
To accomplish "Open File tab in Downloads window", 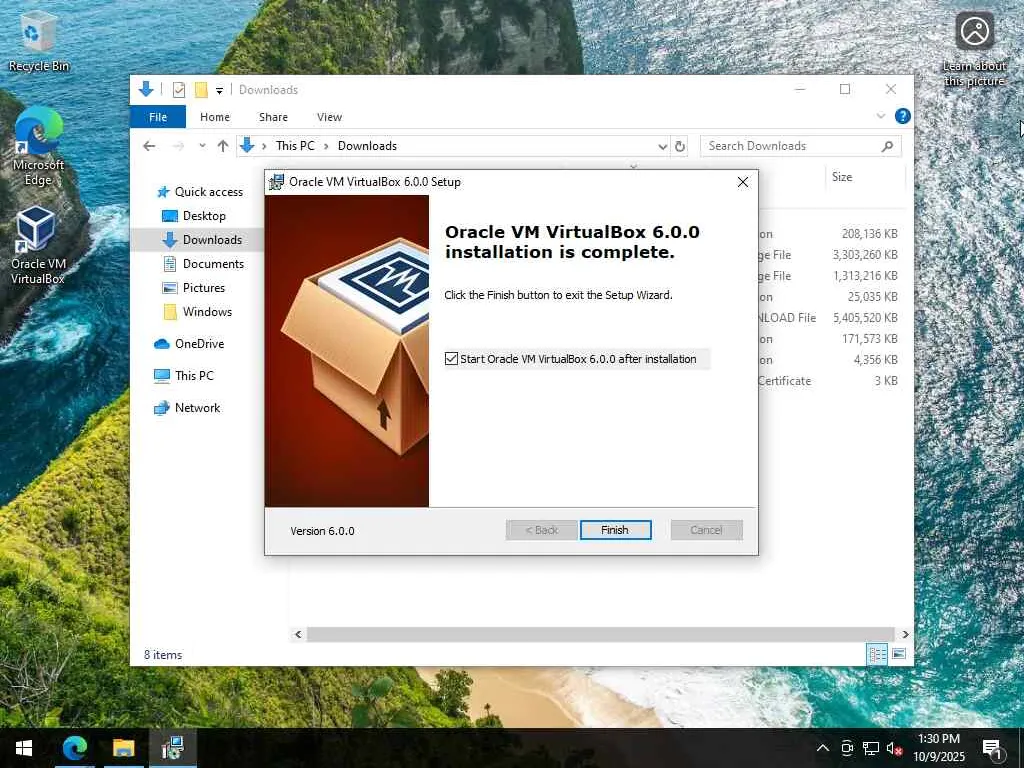I will (x=158, y=117).
